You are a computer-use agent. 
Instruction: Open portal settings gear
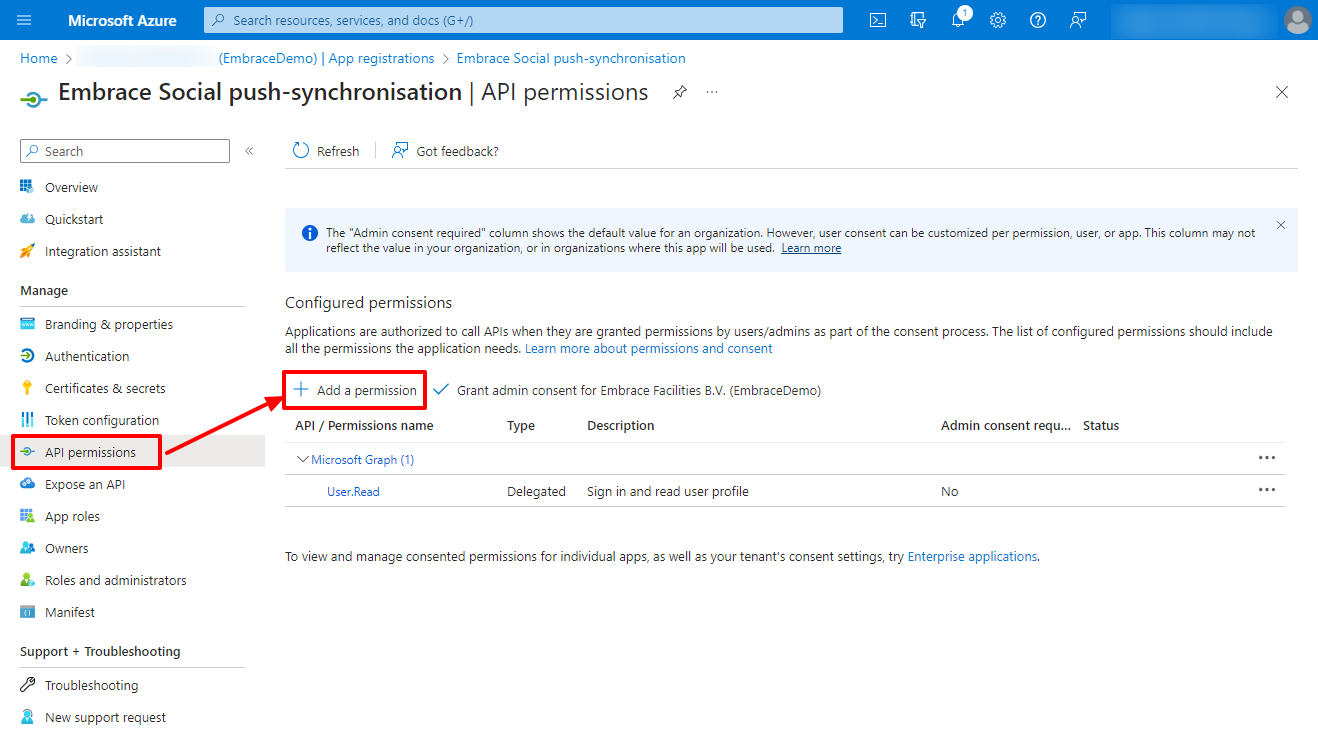click(998, 20)
